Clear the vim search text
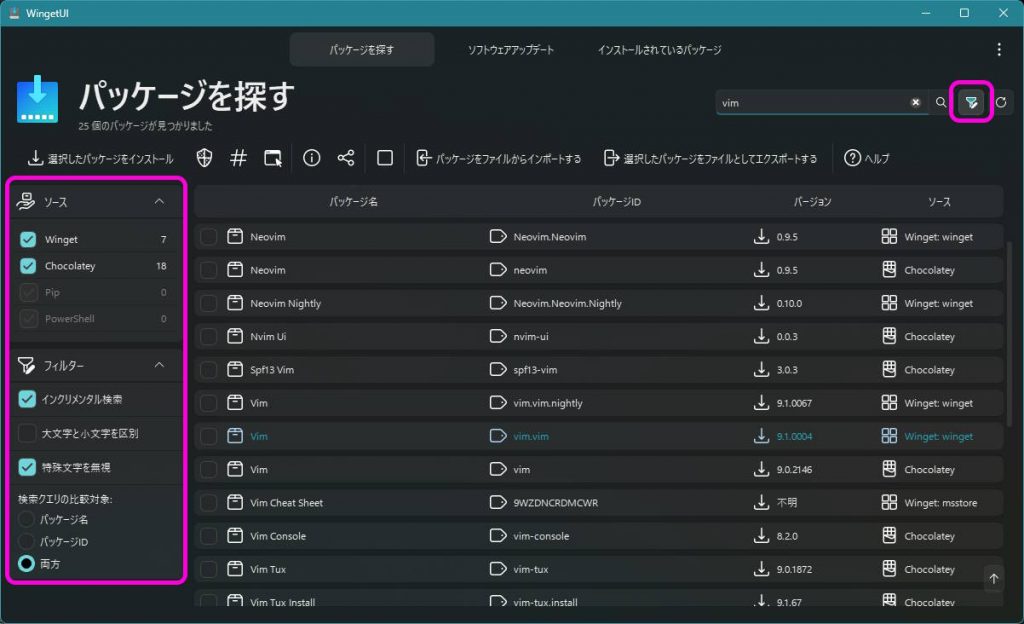 click(916, 102)
